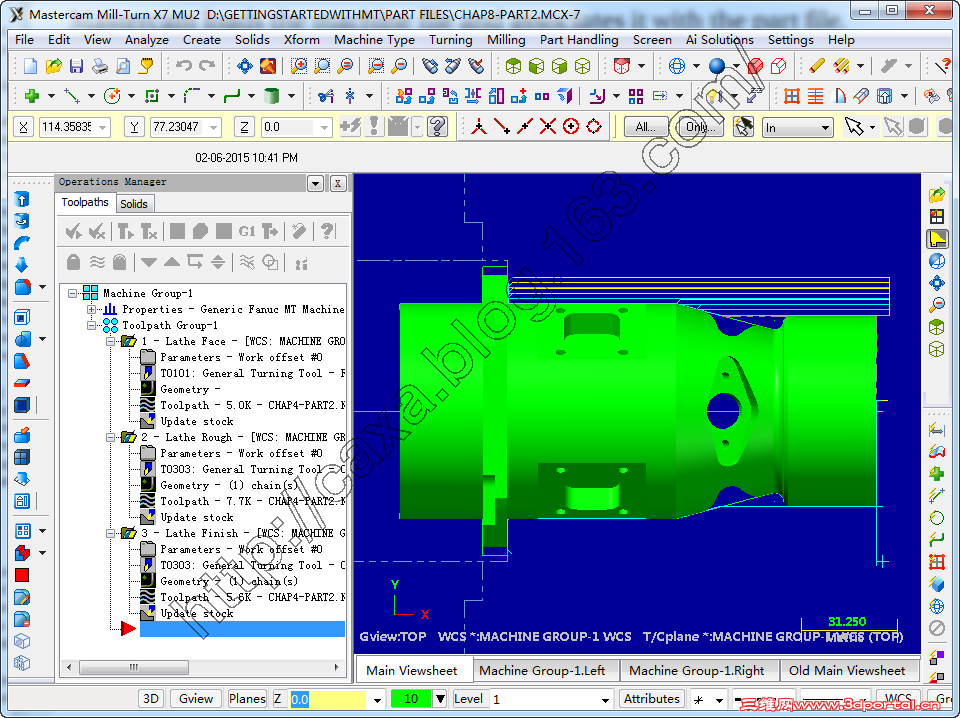Open the Analyze menu
960x718 pixels.
click(x=147, y=40)
